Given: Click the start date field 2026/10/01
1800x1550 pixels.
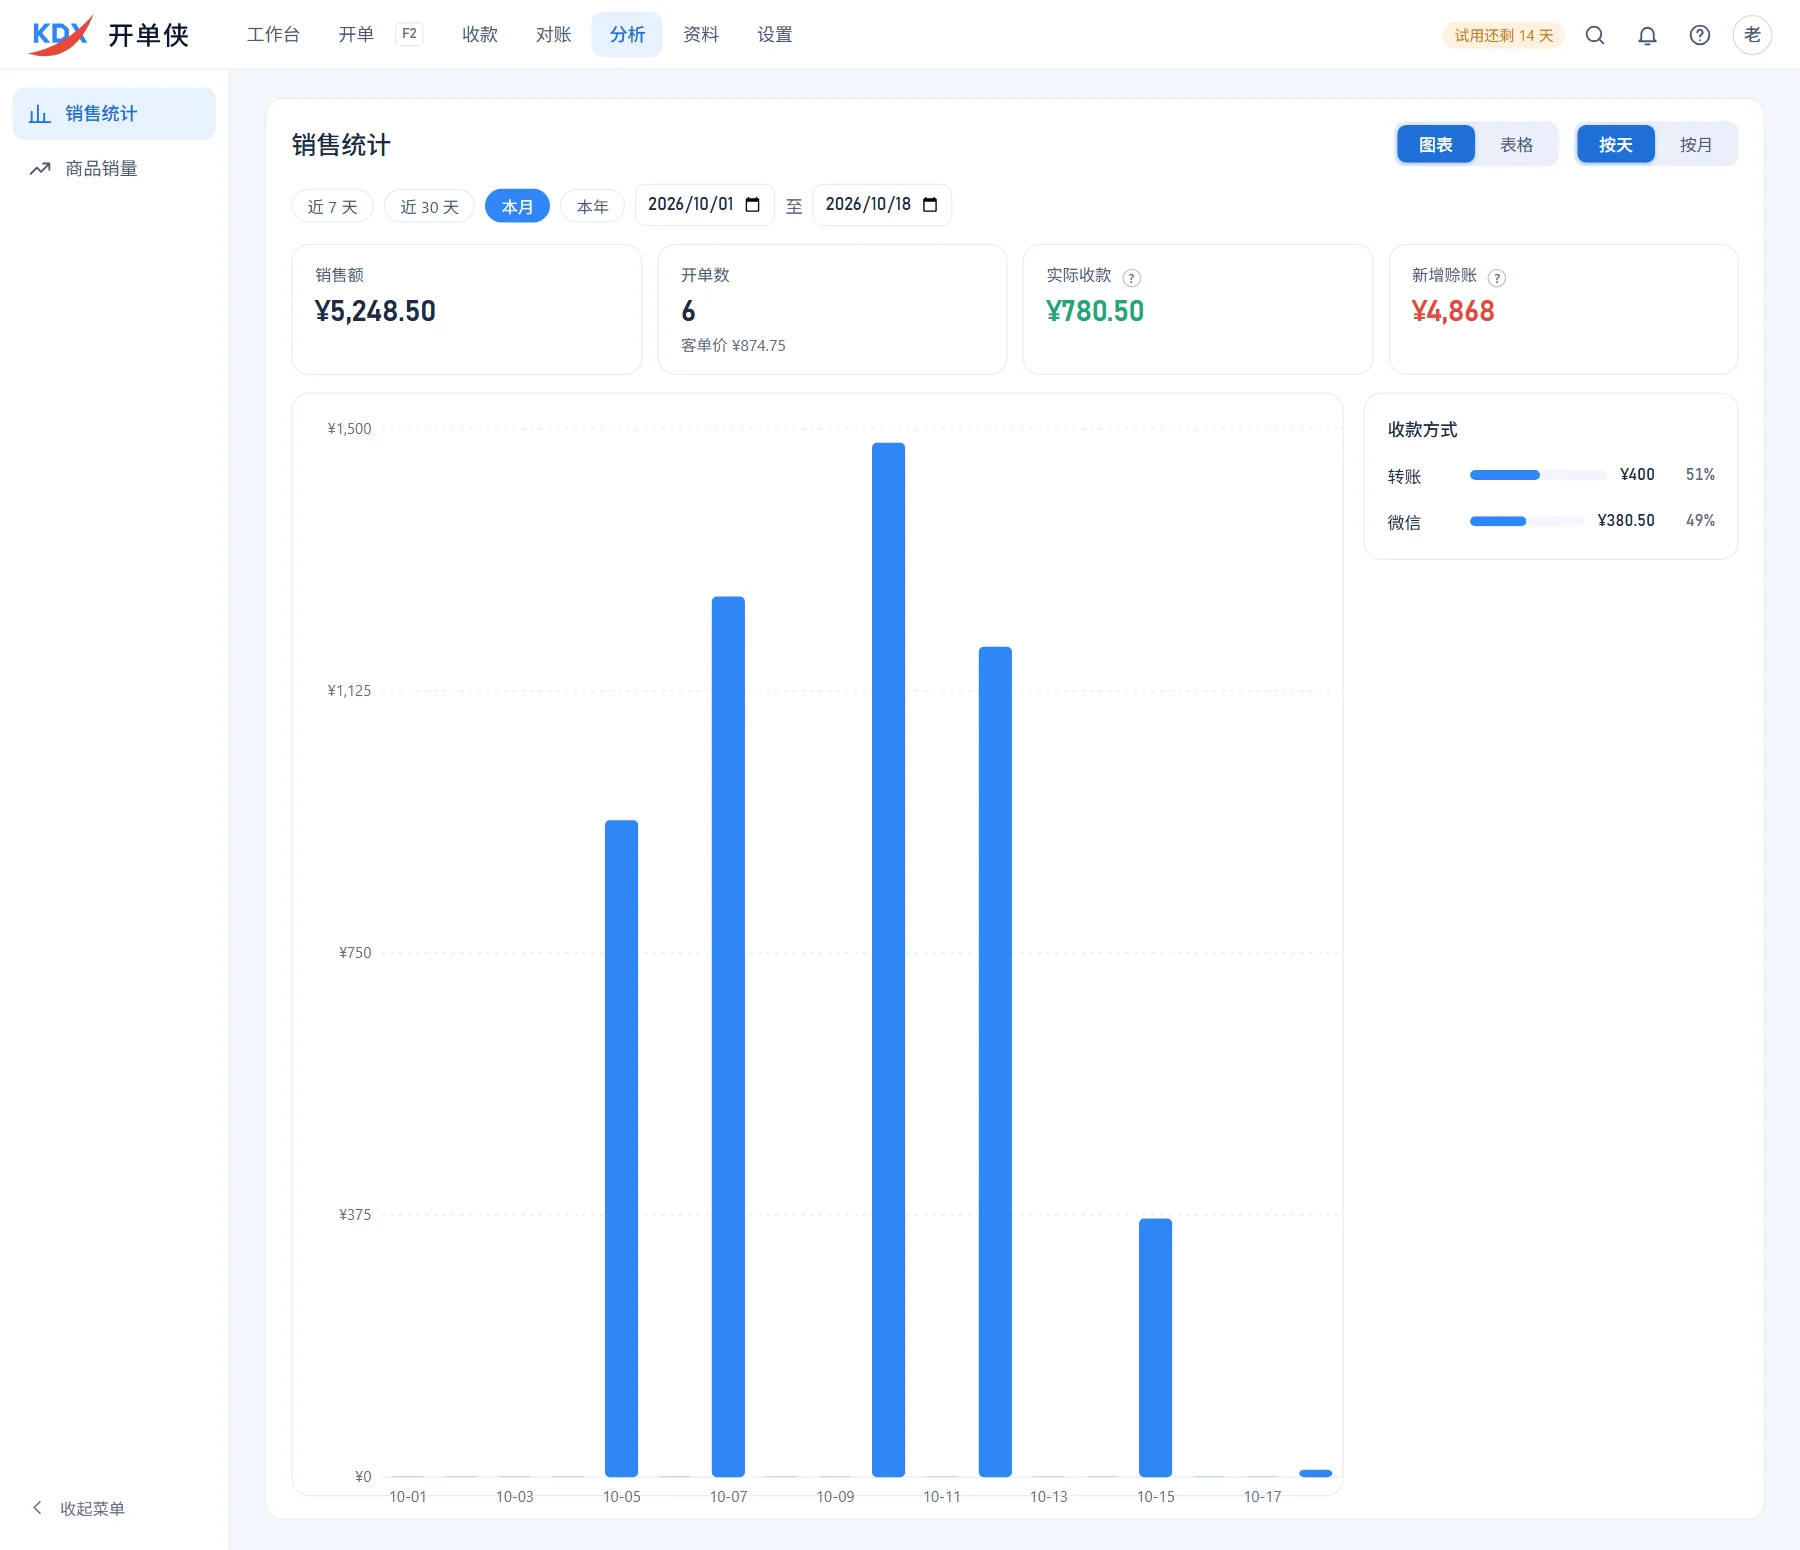Looking at the screenshot, I should pos(705,205).
